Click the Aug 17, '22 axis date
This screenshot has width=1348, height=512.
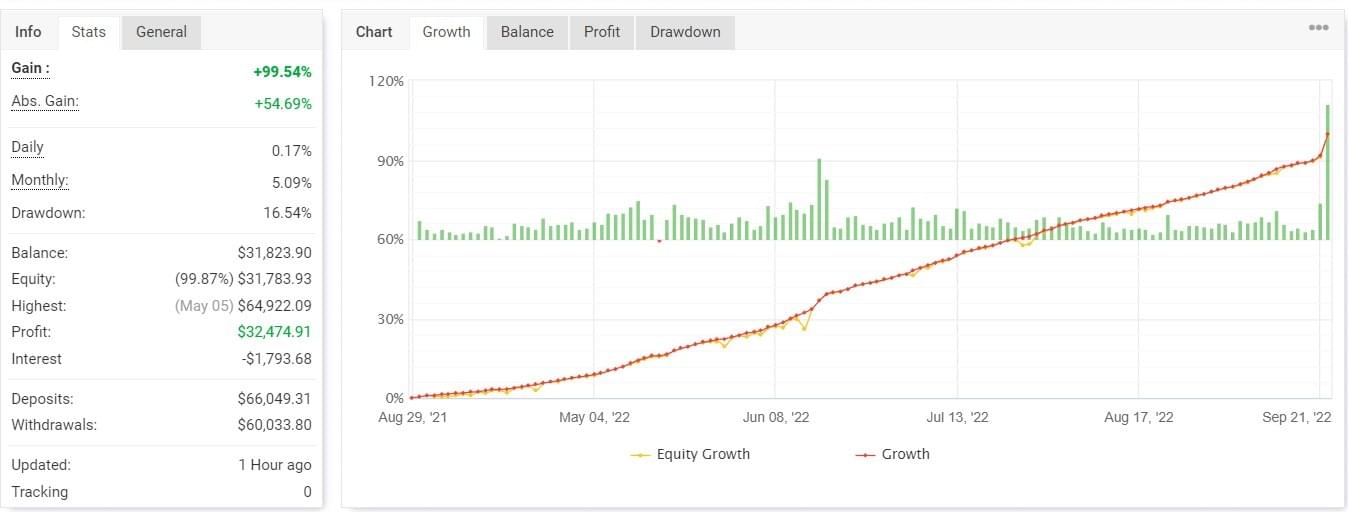1139,417
